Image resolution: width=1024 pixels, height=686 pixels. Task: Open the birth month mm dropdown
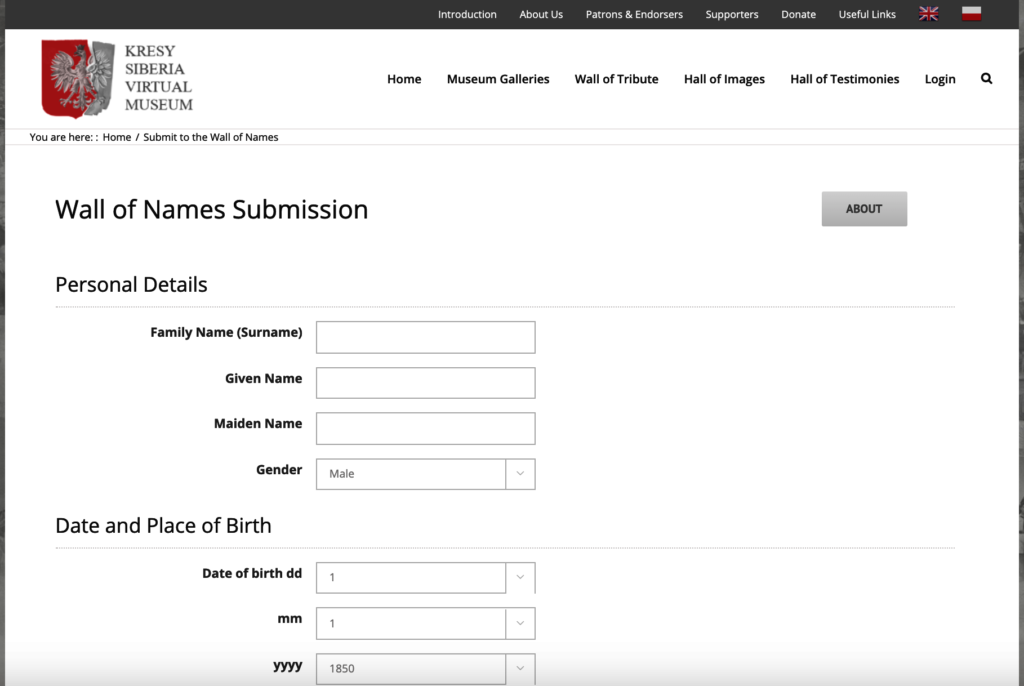[x=425, y=623]
